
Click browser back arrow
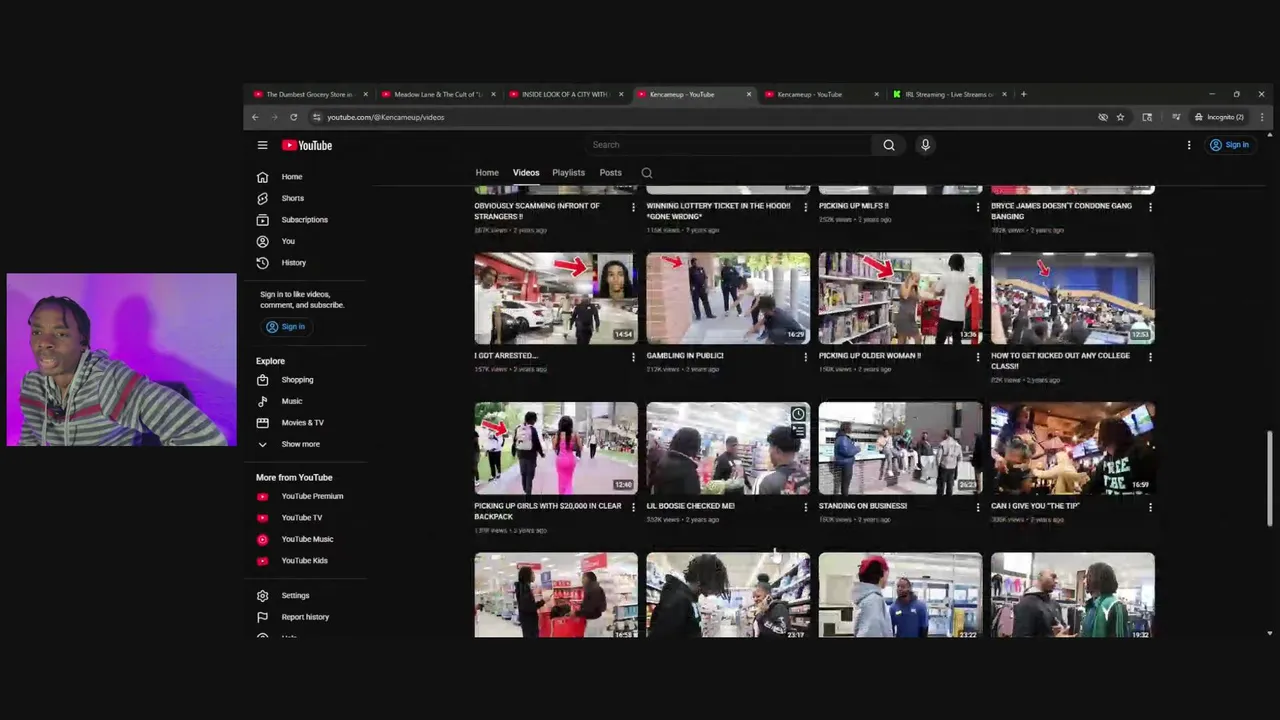coord(255,117)
